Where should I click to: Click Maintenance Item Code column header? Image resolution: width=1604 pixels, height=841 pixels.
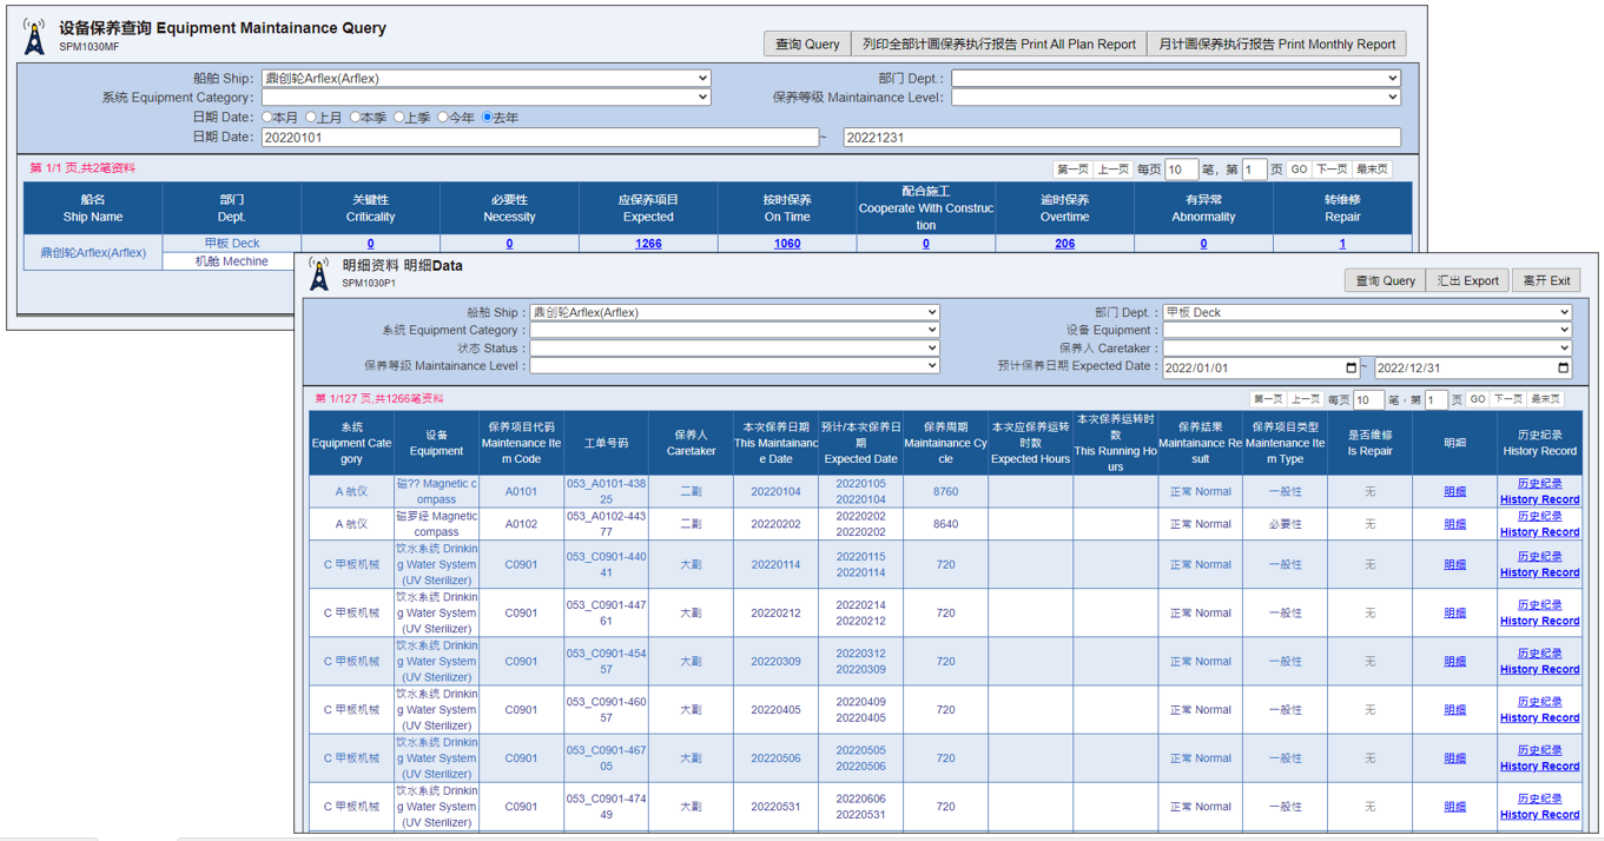[521, 443]
